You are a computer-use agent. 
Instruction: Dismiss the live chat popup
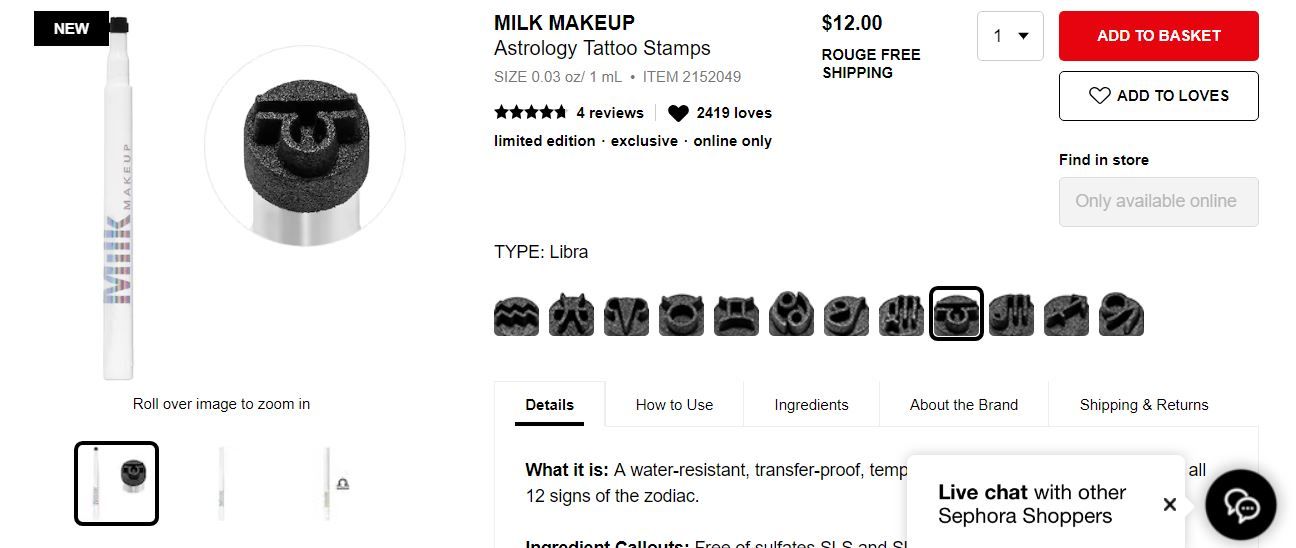pyautogui.click(x=1169, y=504)
